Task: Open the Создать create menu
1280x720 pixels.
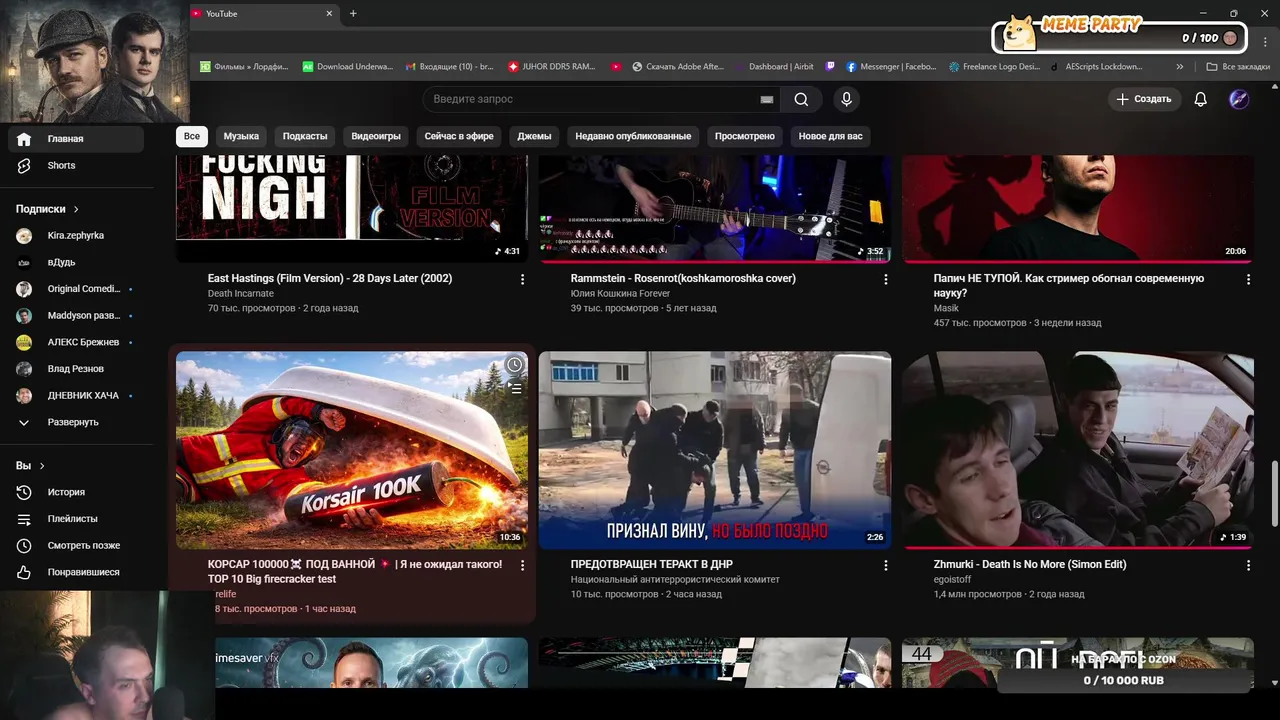Action: 1145,99
